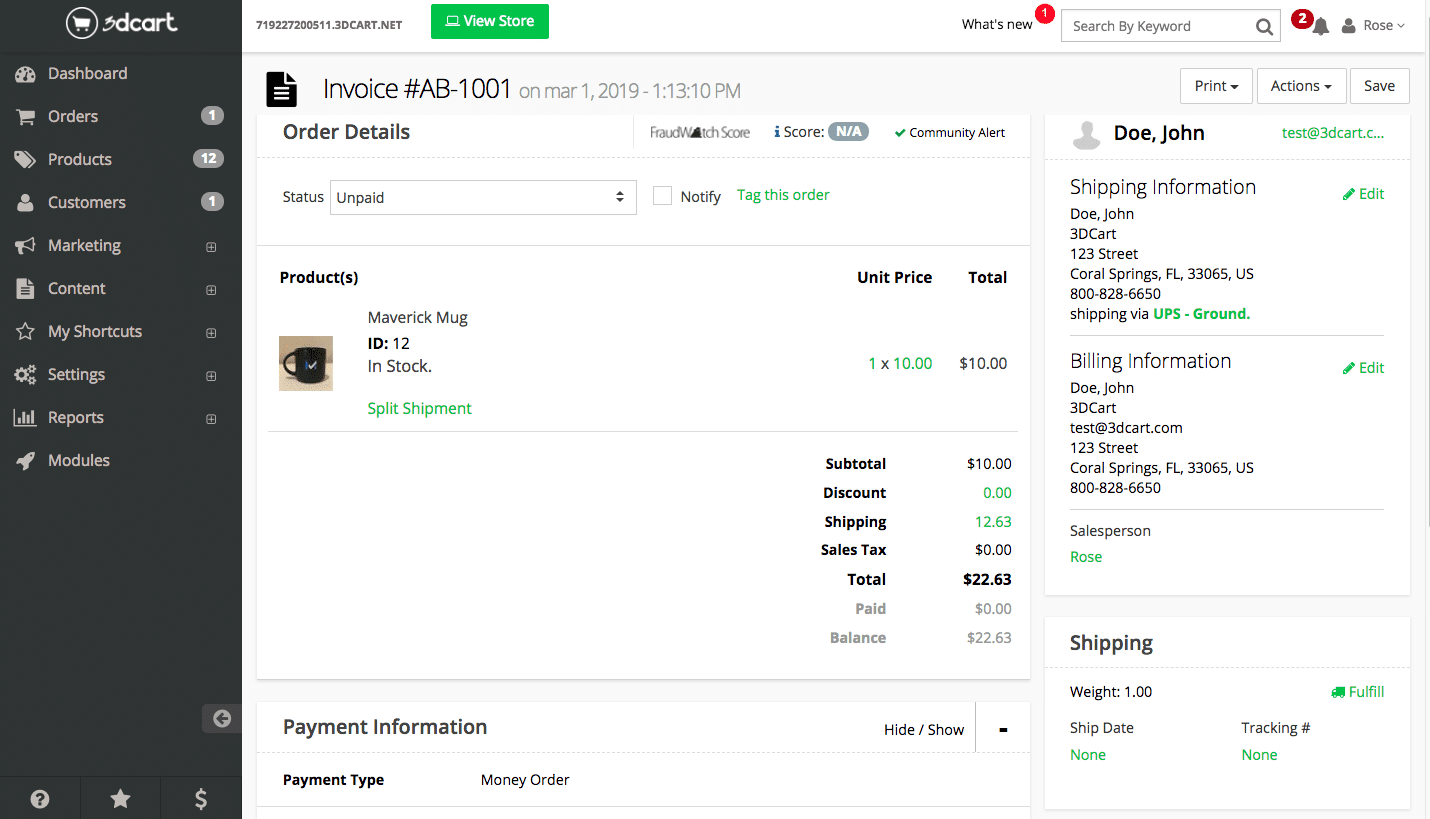1430x819 pixels.
Task: Collapse sidebar with the arrow icon
Action: point(222,718)
